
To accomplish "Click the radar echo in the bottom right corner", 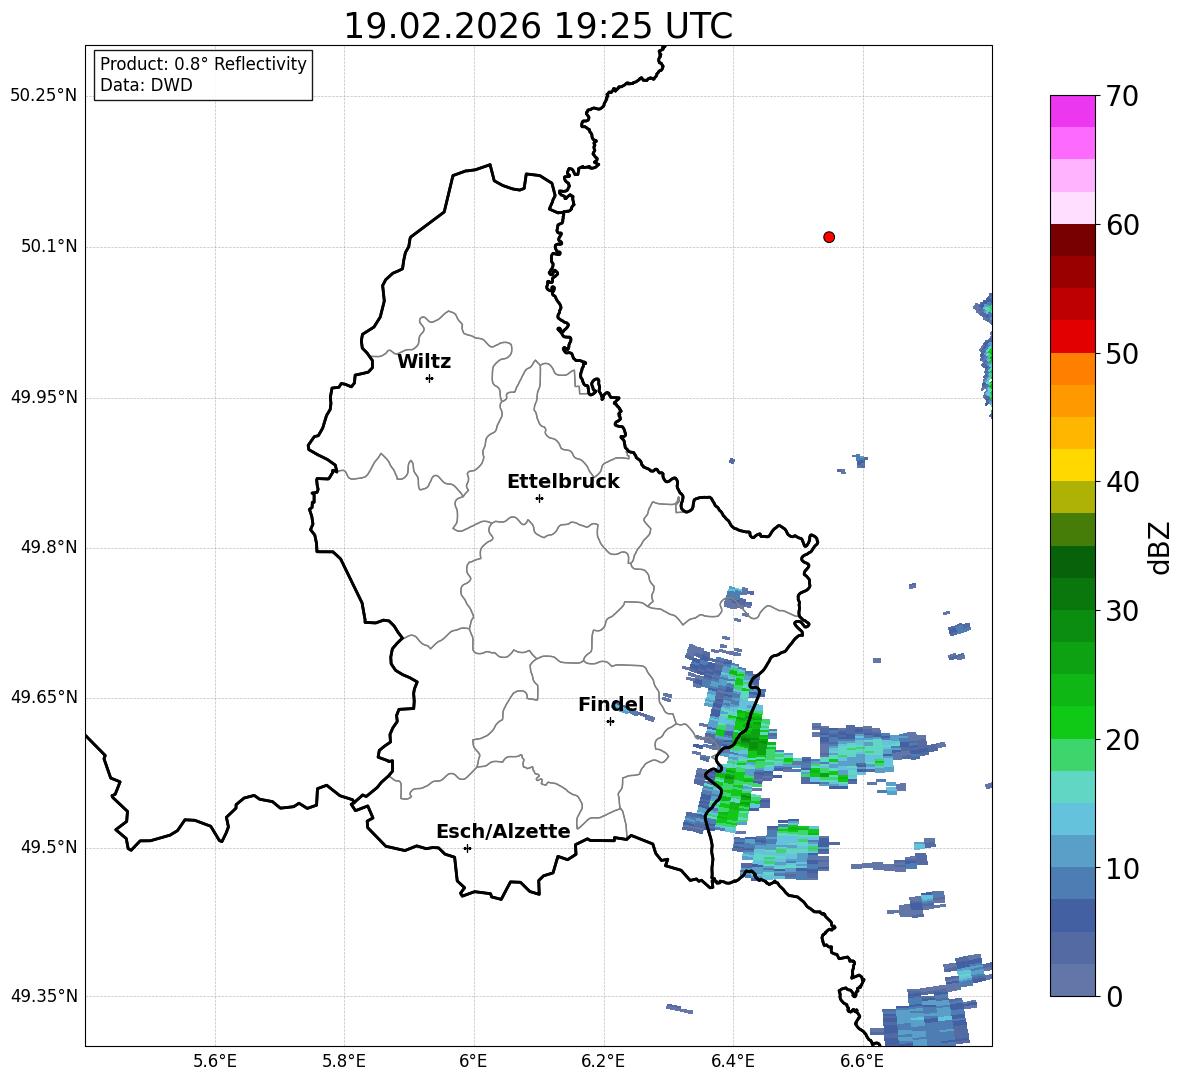I will click(x=927, y=1018).
